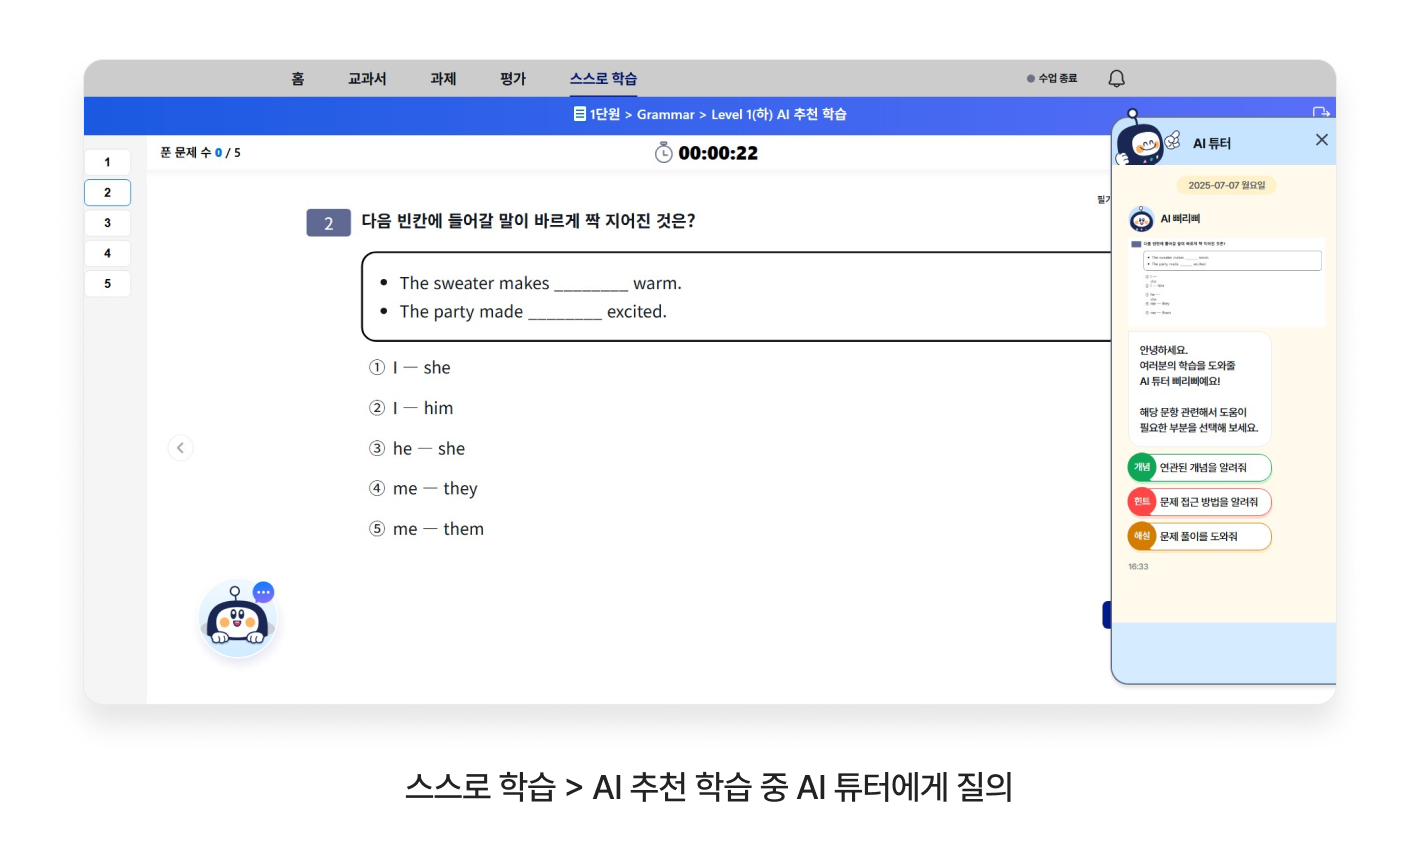1420x863 pixels.
Task: Open the 과제 menu tab
Action: tap(443, 79)
